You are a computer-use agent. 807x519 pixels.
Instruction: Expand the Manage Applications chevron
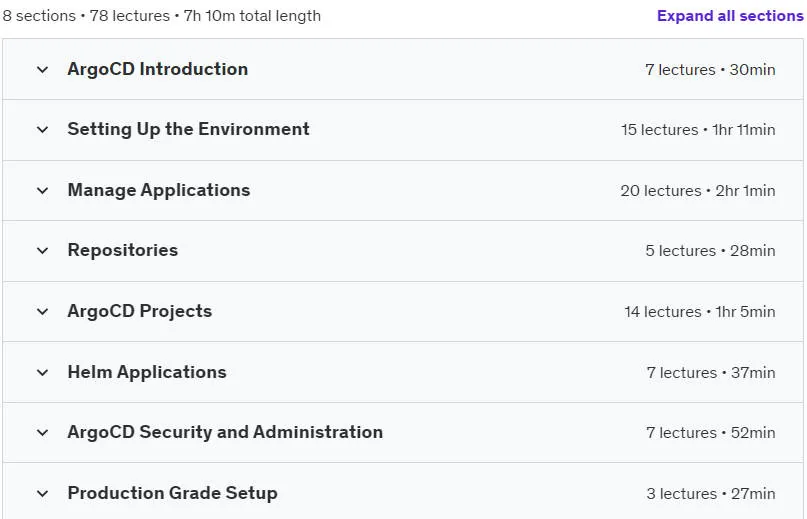point(43,191)
